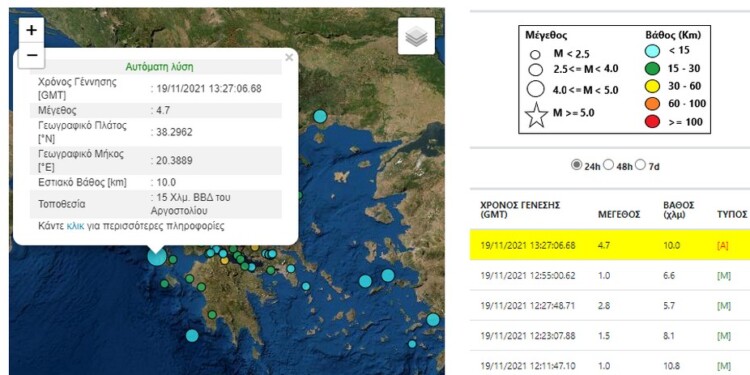Click the ΜΕΓΕΘΟΣ column header

[x=619, y=215]
